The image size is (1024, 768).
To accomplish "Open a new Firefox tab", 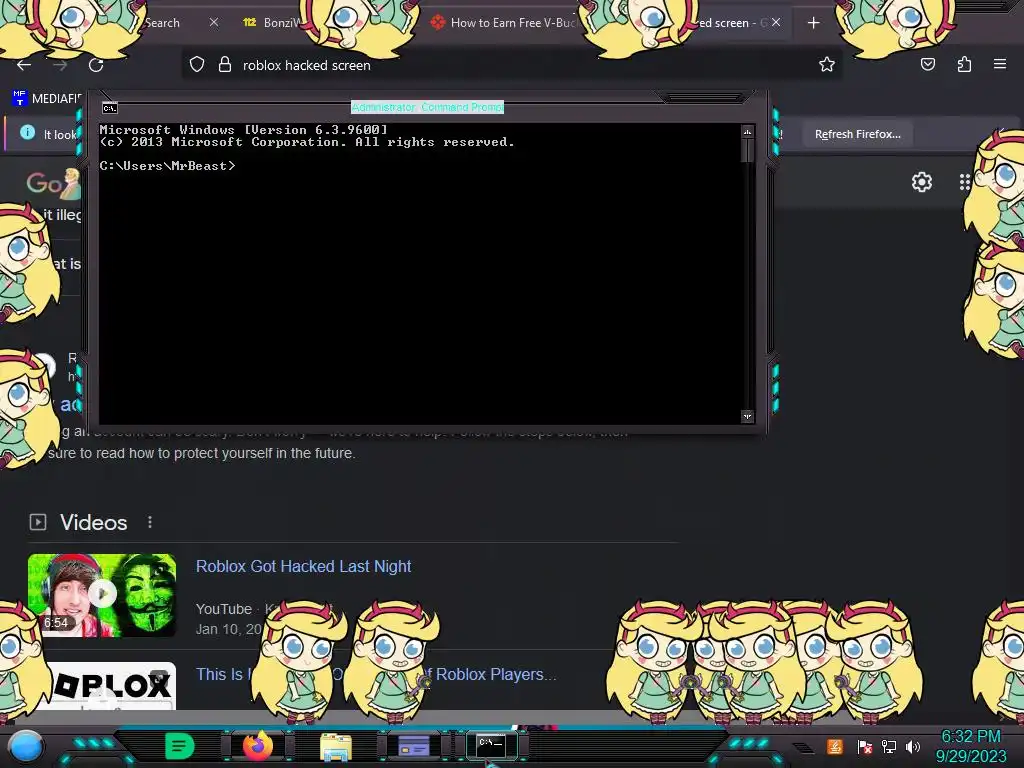I will [813, 23].
